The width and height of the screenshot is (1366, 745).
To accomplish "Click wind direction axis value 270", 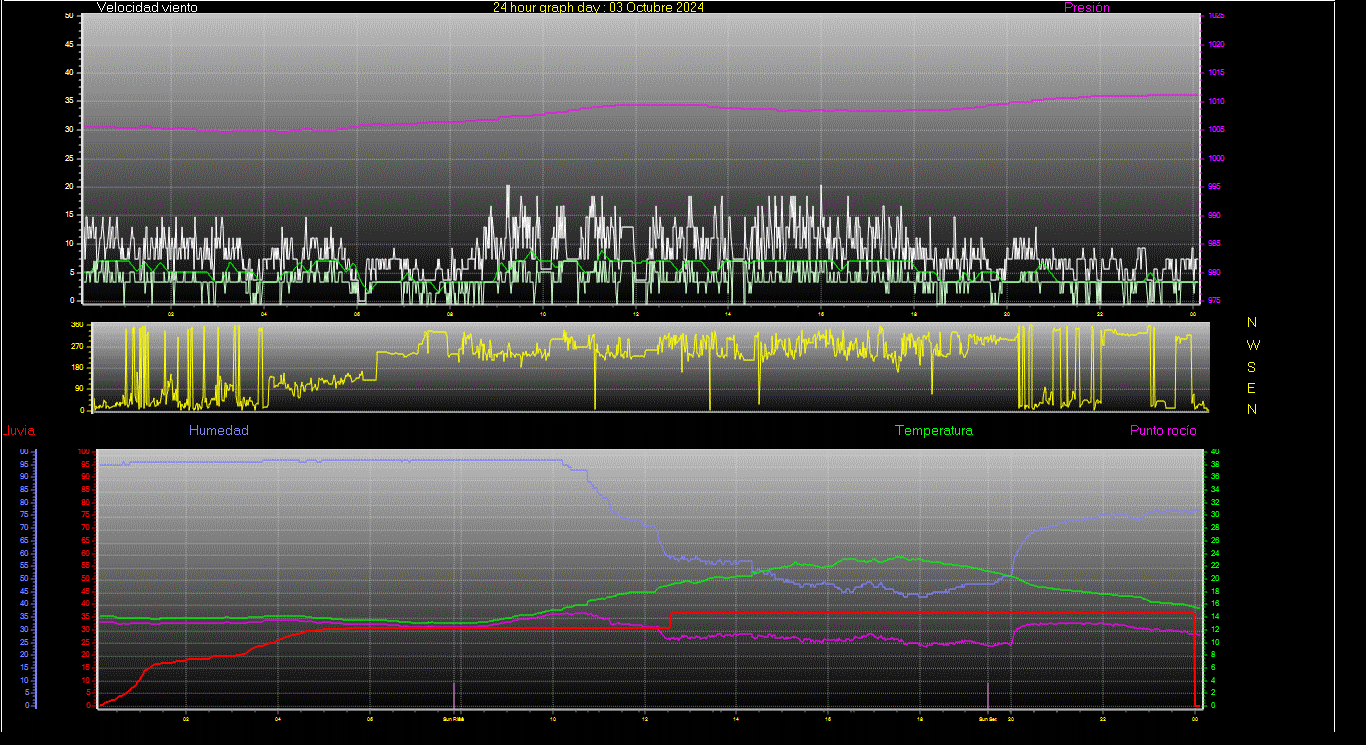I will [78, 346].
